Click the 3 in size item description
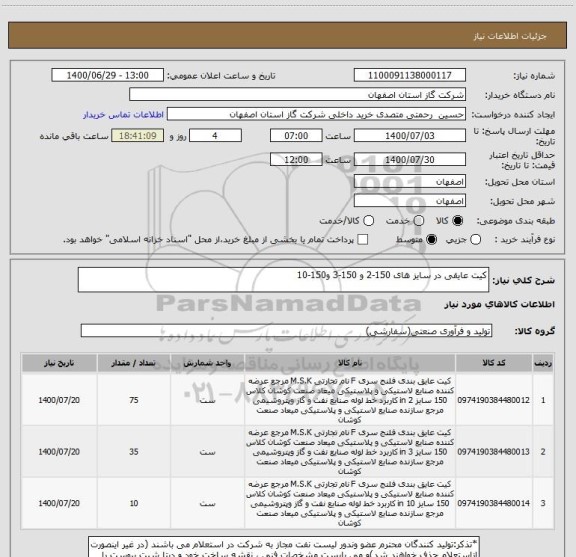The height and width of the screenshot is (557, 576). pyautogui.click(x=350, y=452)
